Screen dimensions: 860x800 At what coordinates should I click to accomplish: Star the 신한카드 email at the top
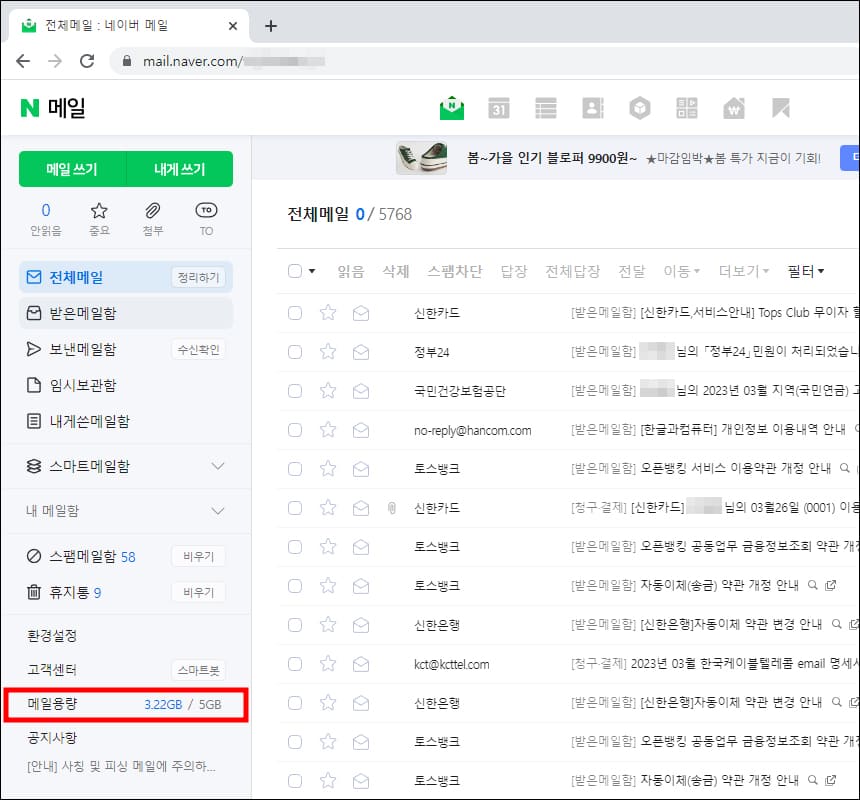(327, 314)
